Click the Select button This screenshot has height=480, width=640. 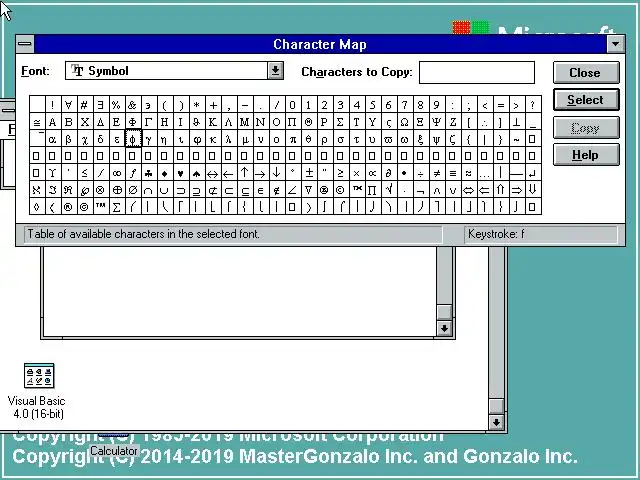tap(586, 100)
